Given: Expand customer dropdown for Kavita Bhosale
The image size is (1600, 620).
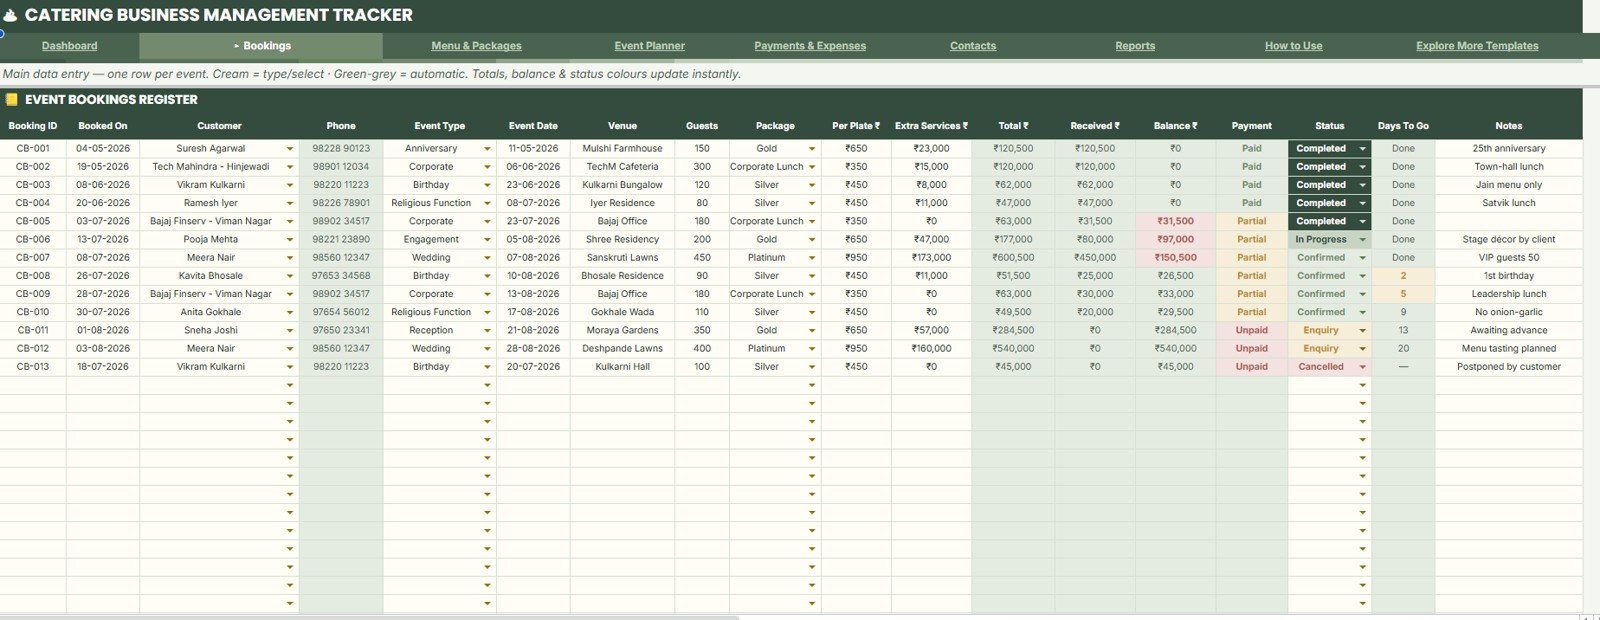Looking at the screenshot, I should 290,276.
